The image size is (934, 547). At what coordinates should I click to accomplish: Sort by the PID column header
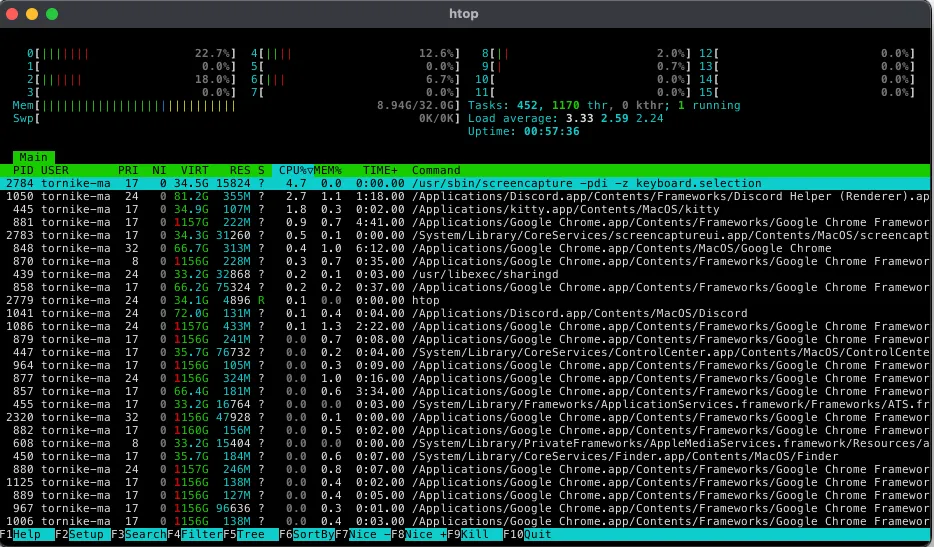click(23, 170)
